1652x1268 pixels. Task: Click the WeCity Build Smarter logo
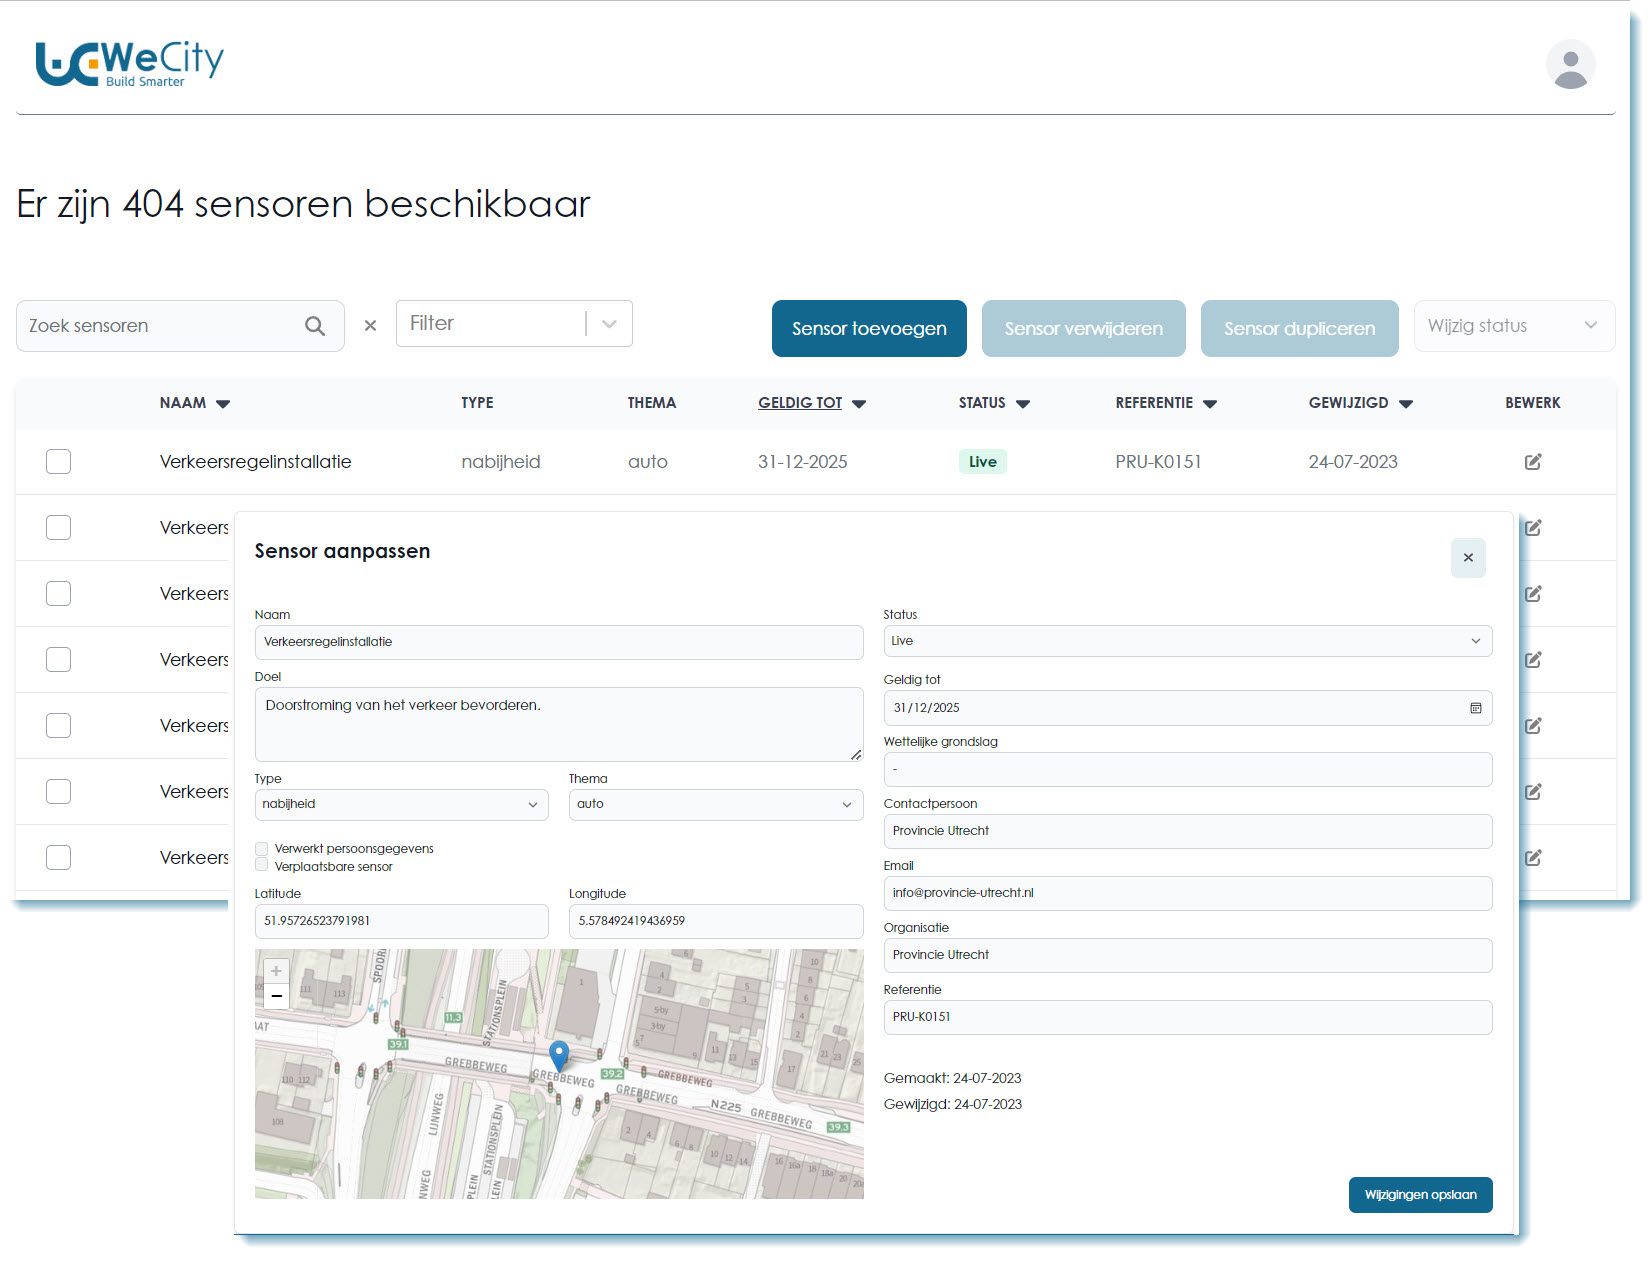[x=129, y=64]
